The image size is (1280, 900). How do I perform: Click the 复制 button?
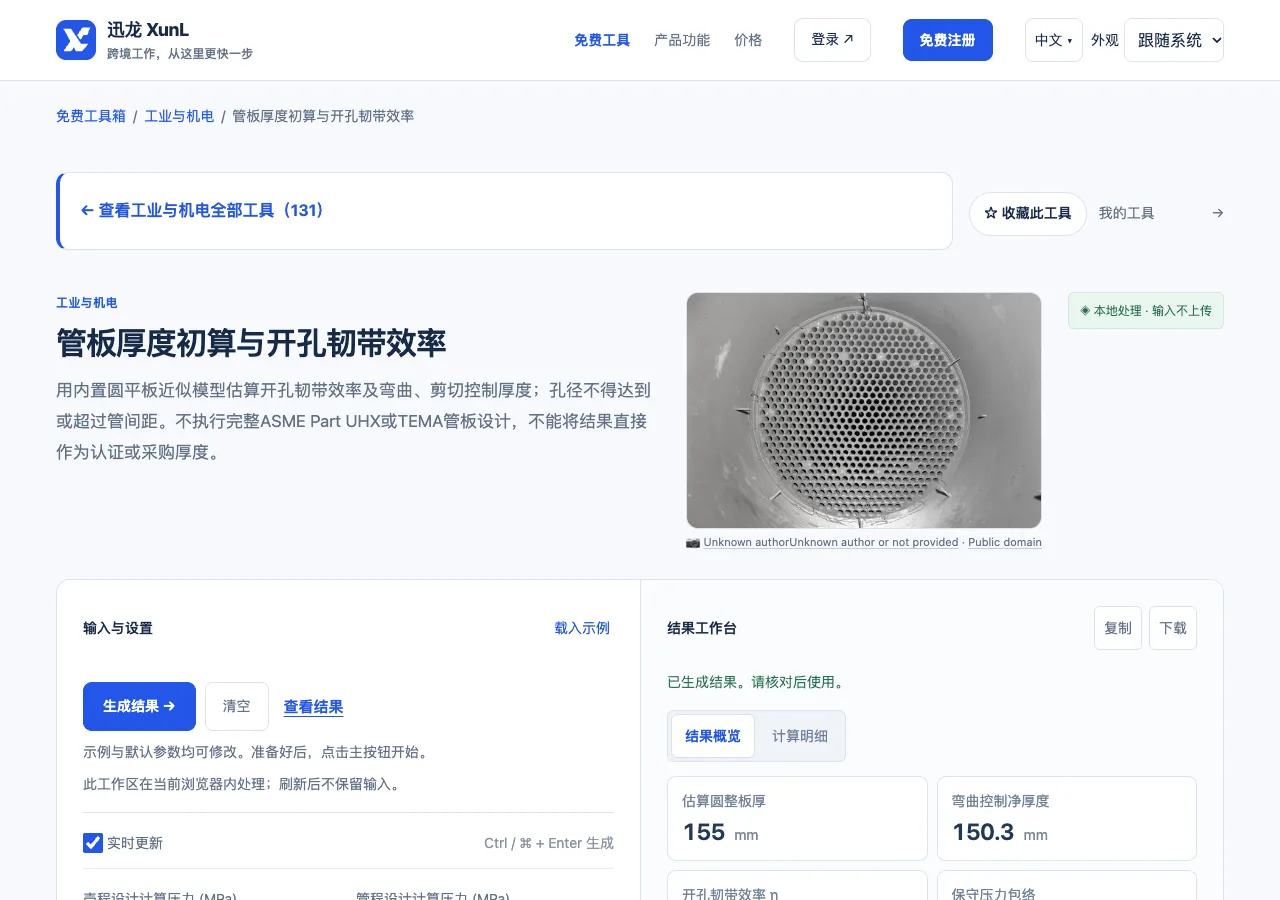(x=1118, y=628)
